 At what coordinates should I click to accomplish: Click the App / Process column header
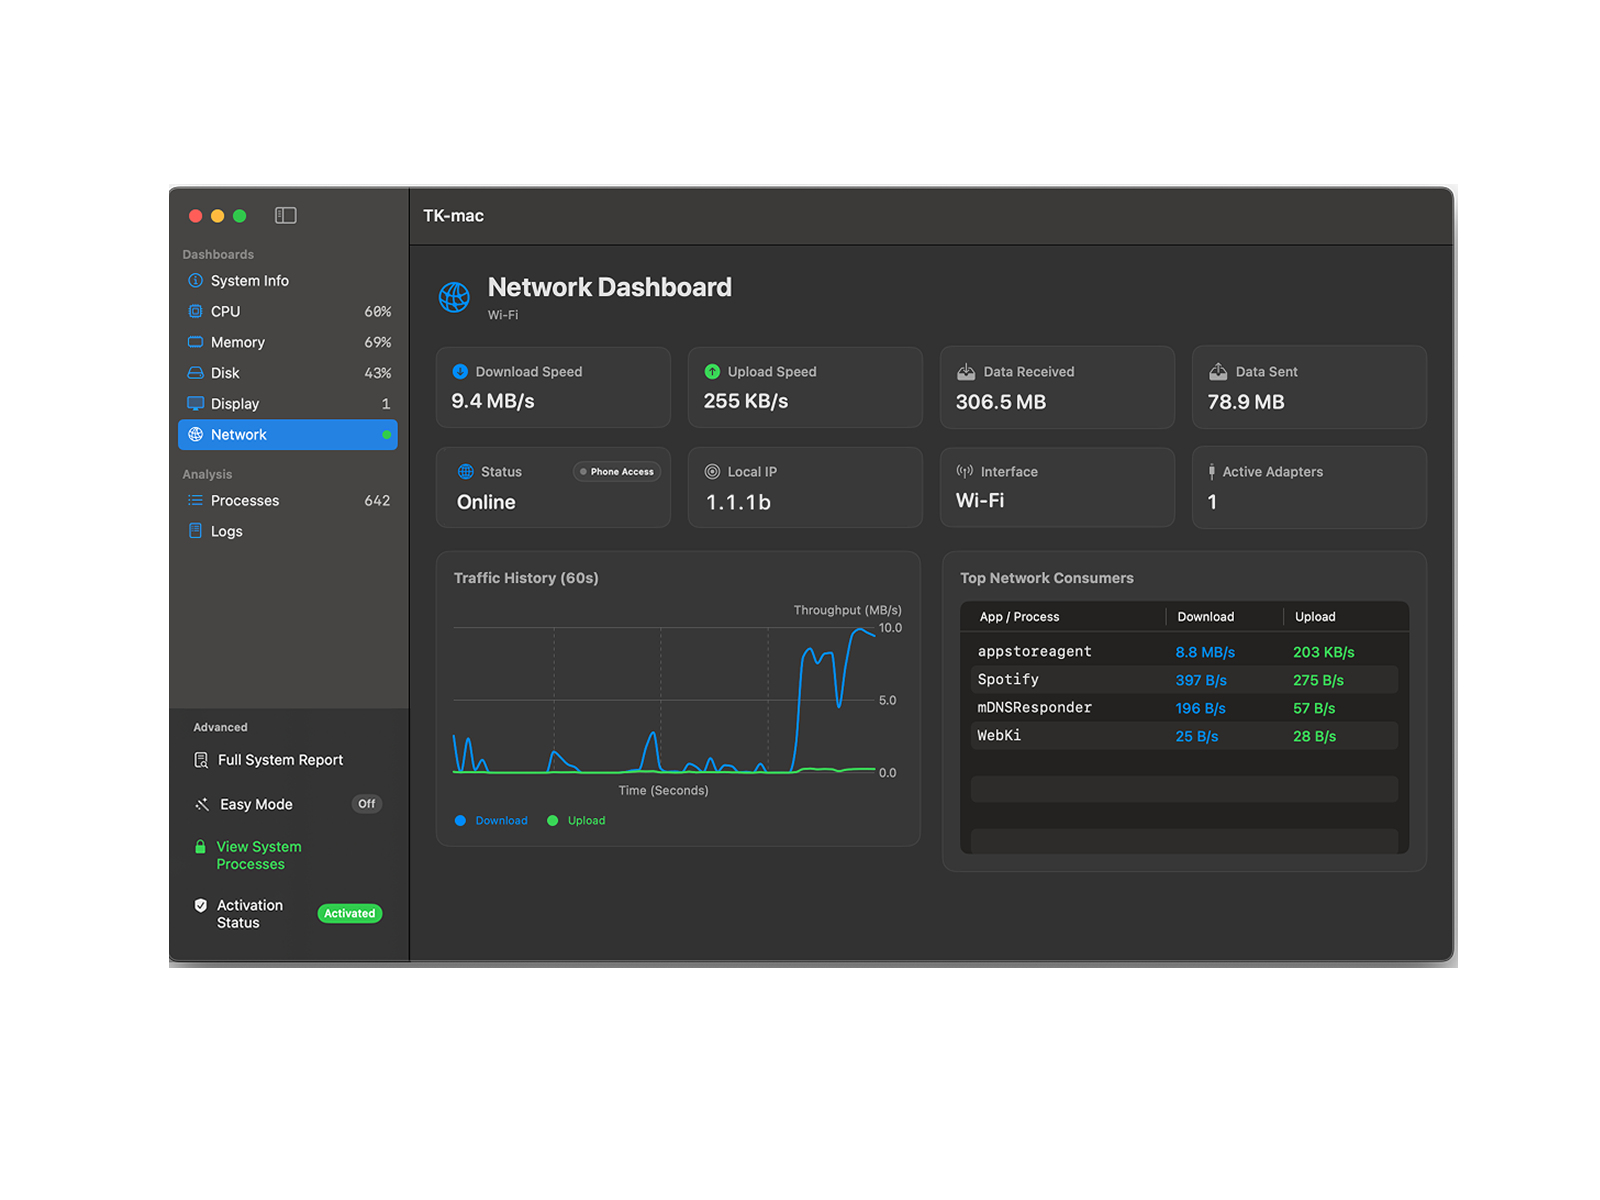click(x=1019, y=617)
